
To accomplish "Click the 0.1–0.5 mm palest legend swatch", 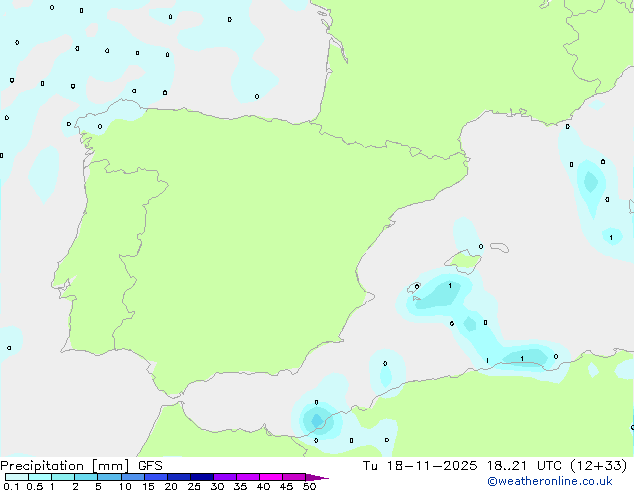I will coord(17,477).
